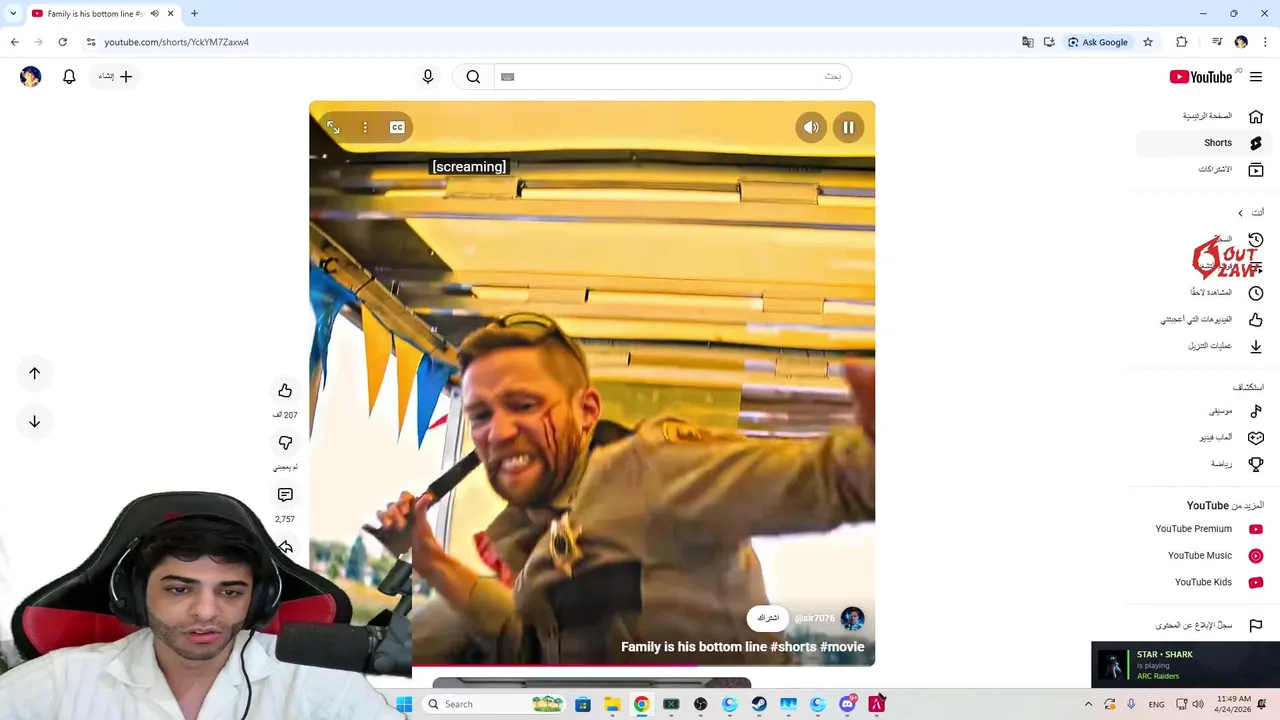
Task: Click the create plus button
Action: click(116, 76)
